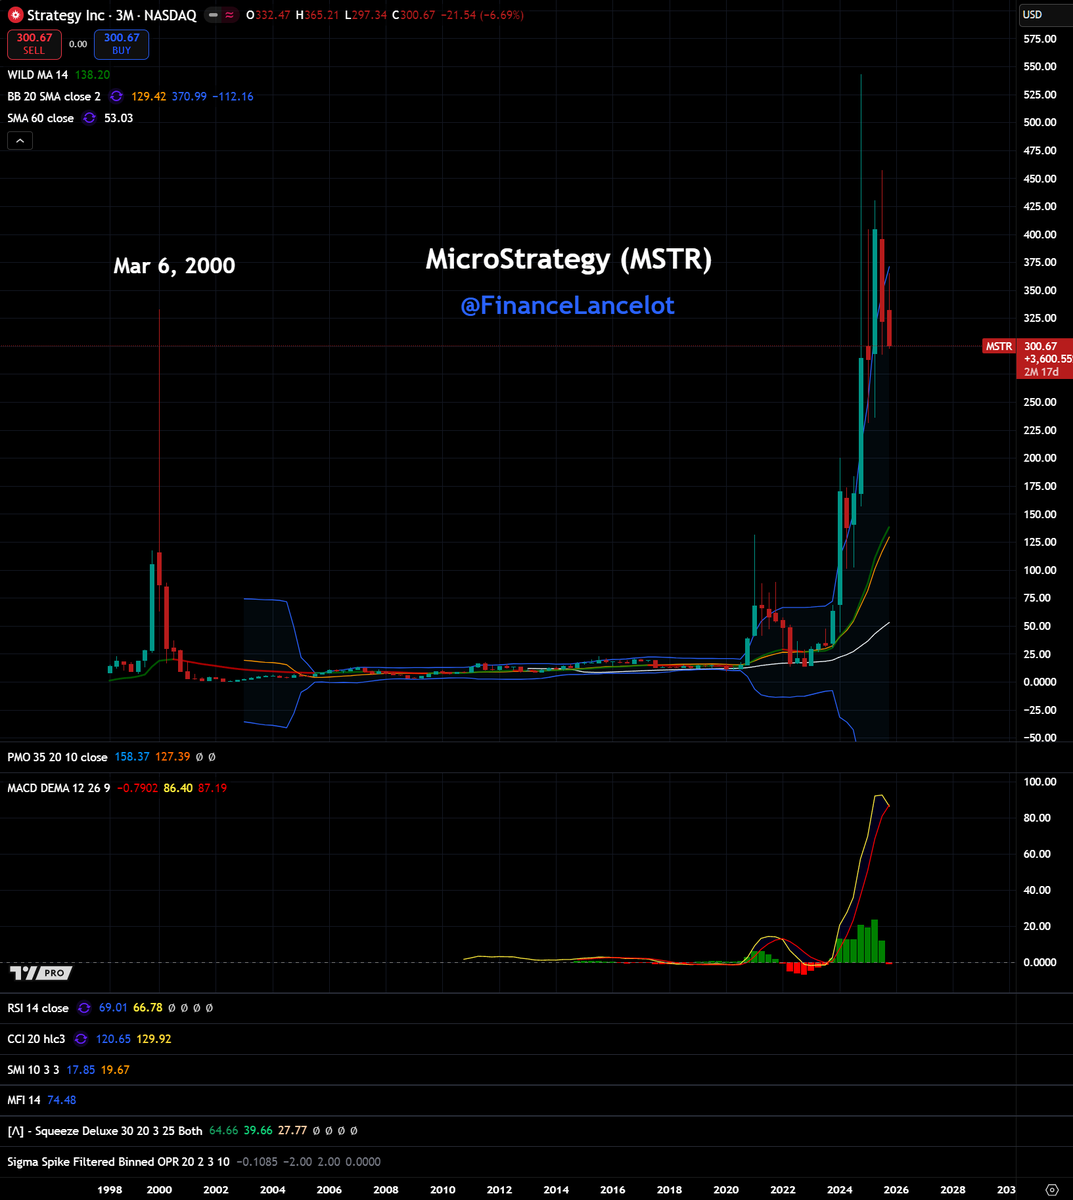This screenshot has height=1200, width=1073.
Task: Select the SMA 60 close indicator legend
Action: [40, 118]
